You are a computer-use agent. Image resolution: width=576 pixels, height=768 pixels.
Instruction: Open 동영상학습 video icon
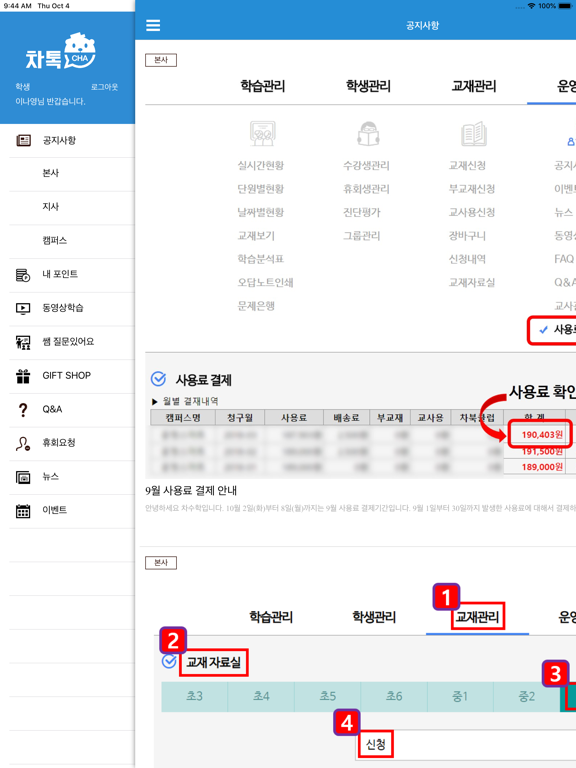click(23, 308)
